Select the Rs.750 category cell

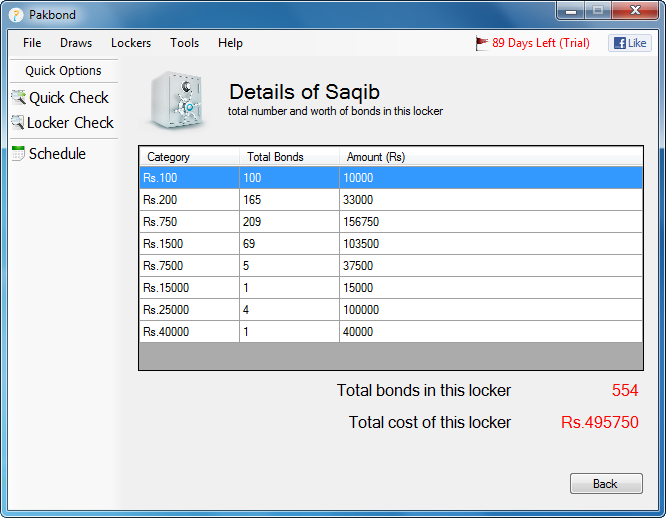click(x=189, y=222)
